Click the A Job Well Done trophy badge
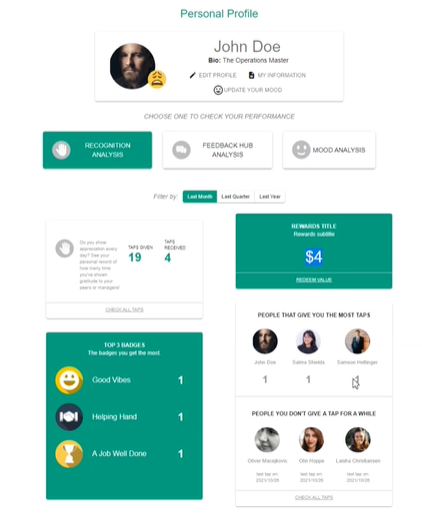The height and width of the screenshot is (517, 422). coord(69,454)
